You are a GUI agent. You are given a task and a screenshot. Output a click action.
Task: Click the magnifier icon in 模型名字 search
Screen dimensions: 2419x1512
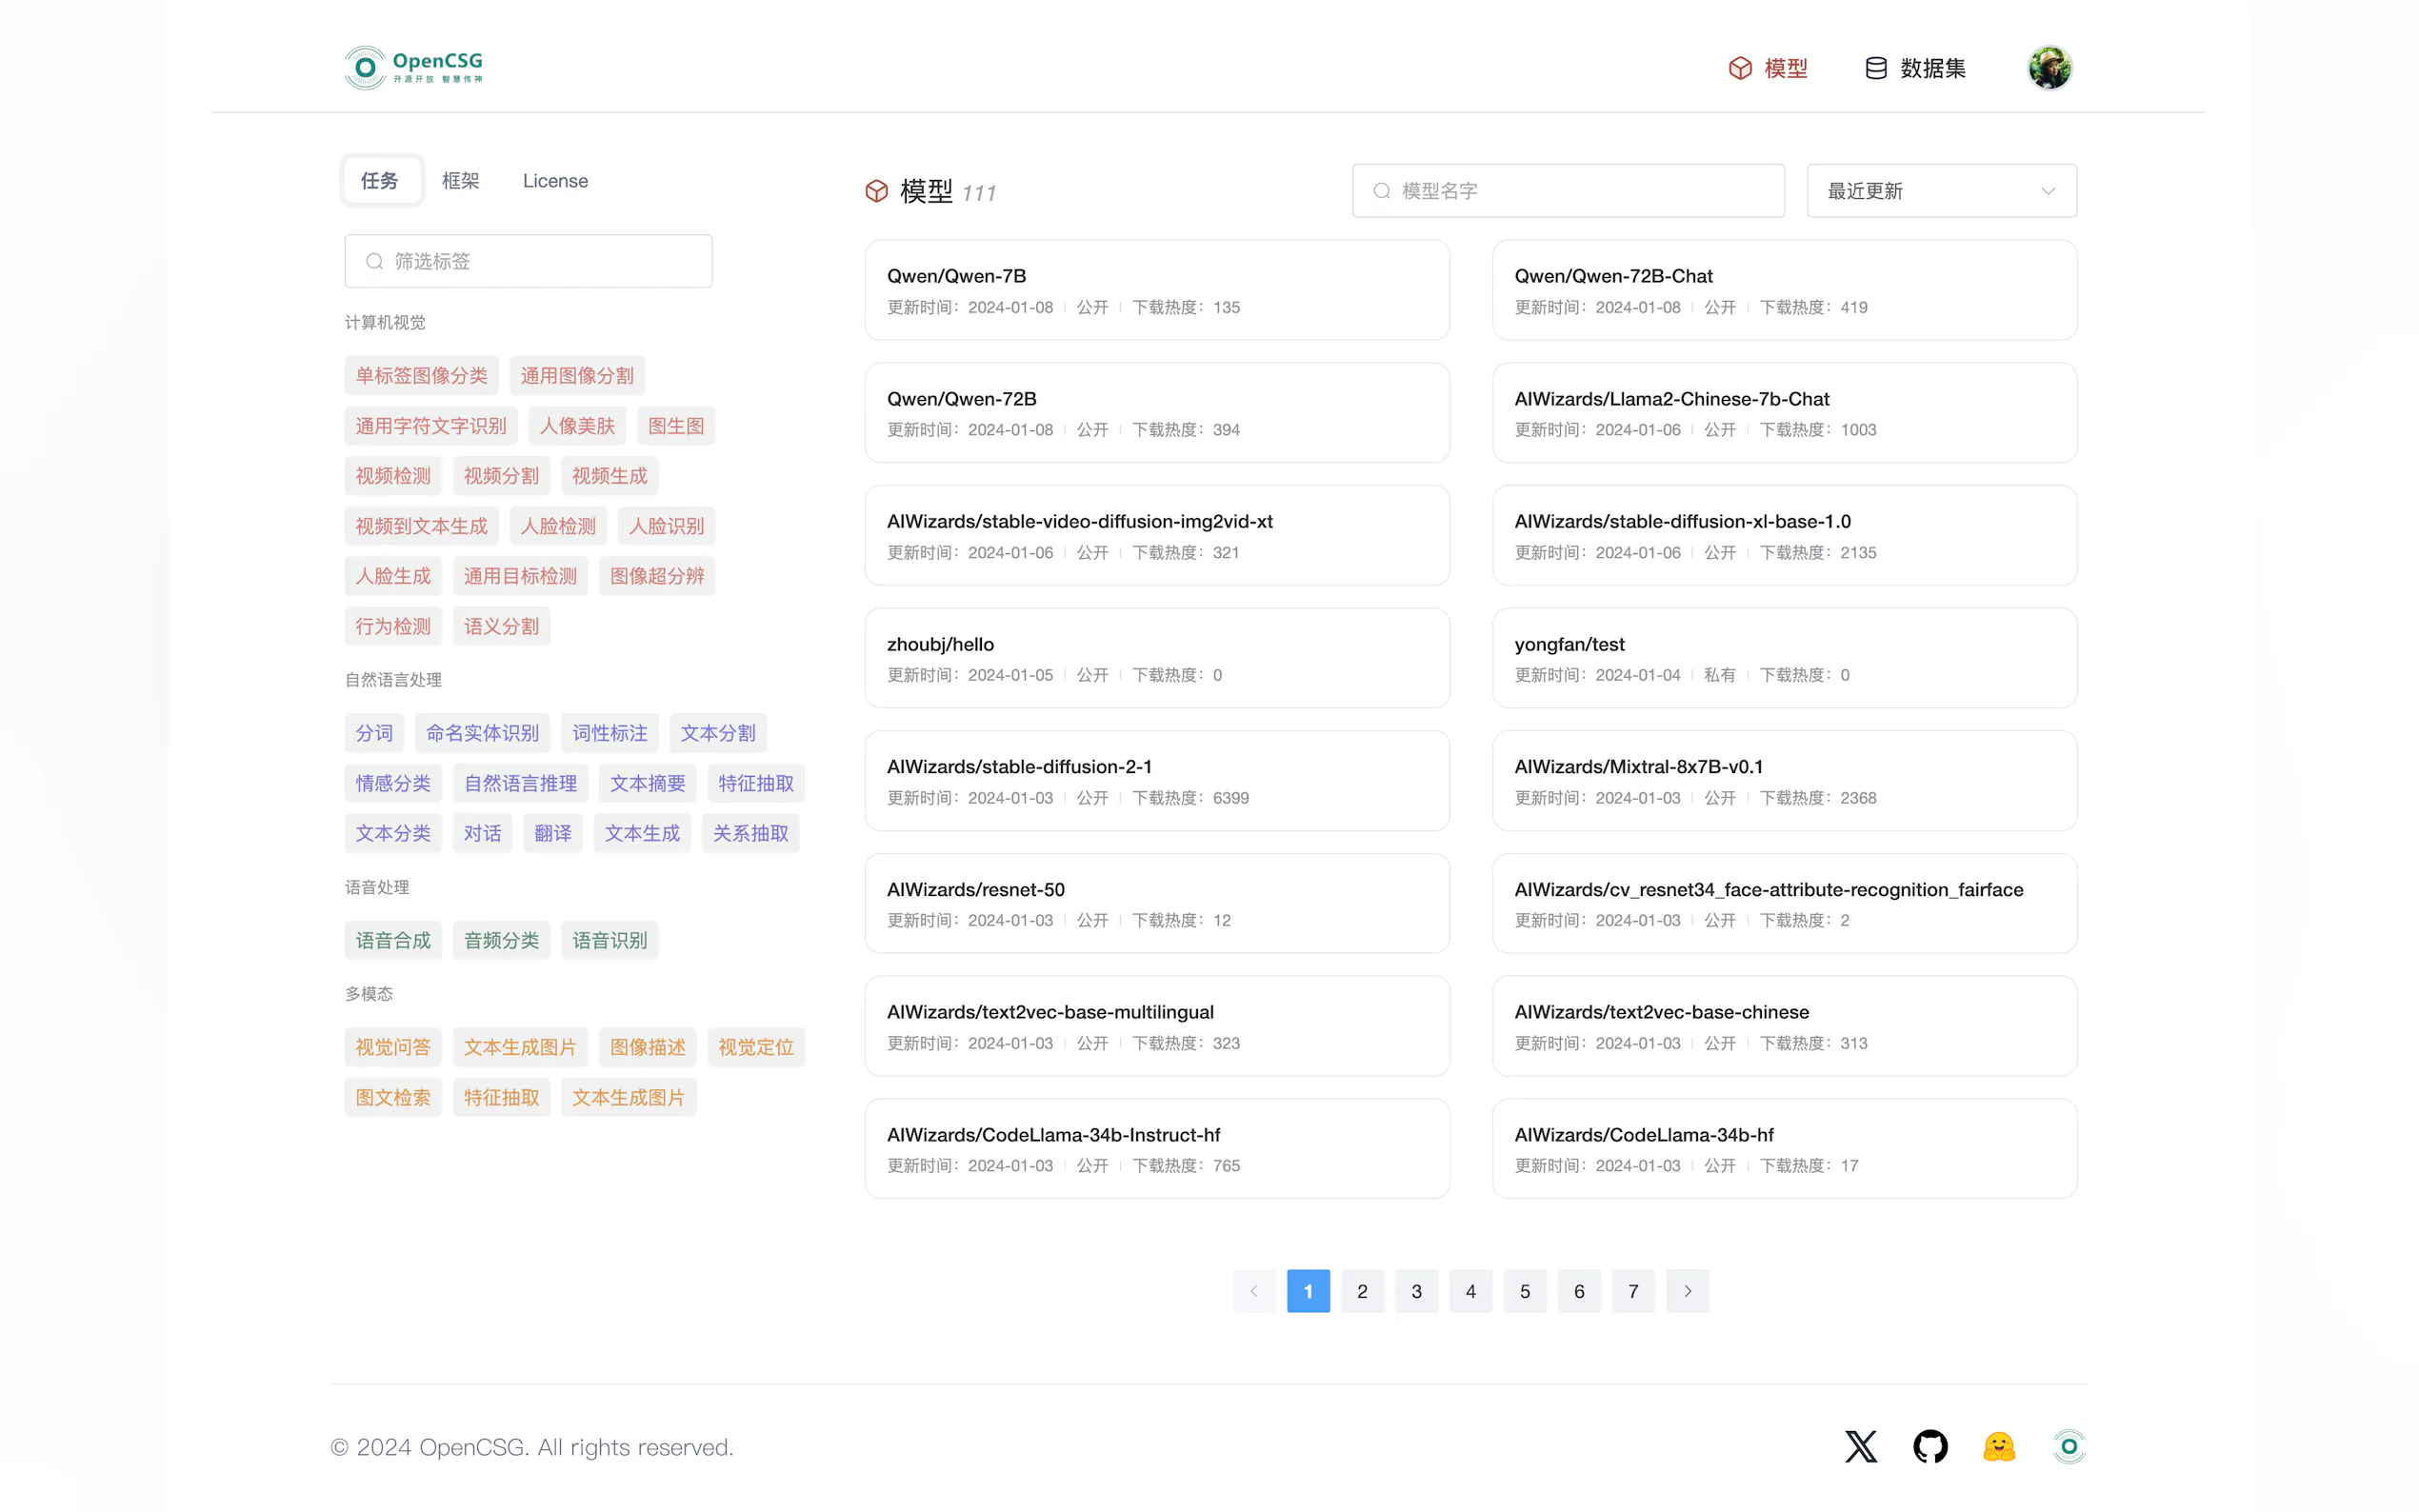click(x=1381, y=191)
